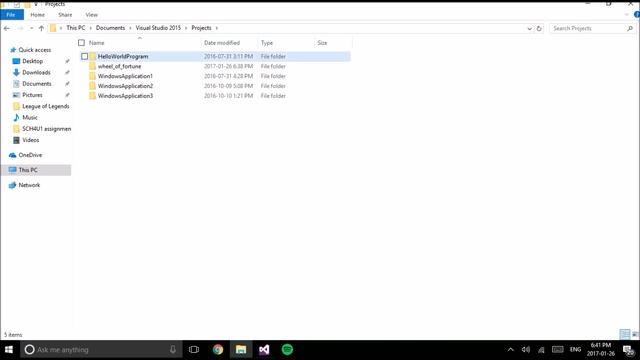Screen dimensions: 640x360
Task: Click Cortana microphone icon
Action: tap(173, 350)
